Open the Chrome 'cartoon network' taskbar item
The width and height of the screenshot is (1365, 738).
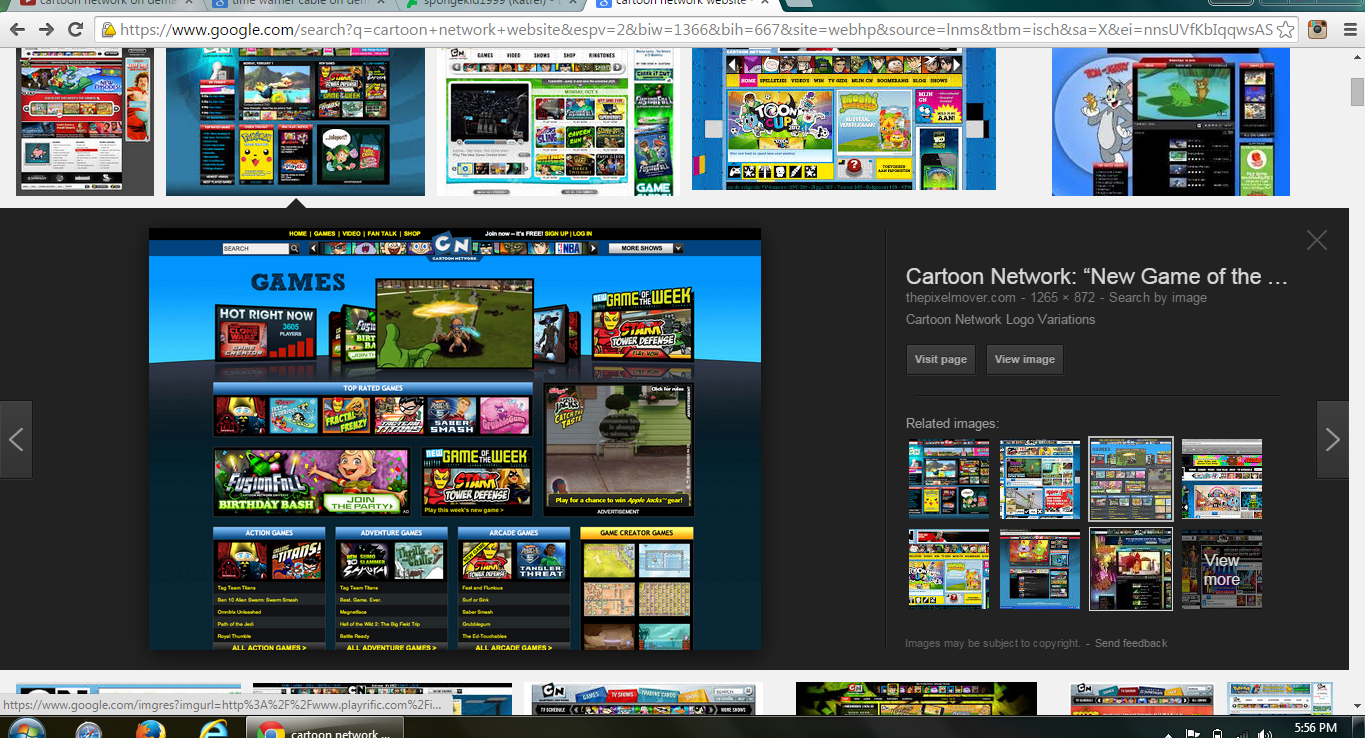coord(325,729)
